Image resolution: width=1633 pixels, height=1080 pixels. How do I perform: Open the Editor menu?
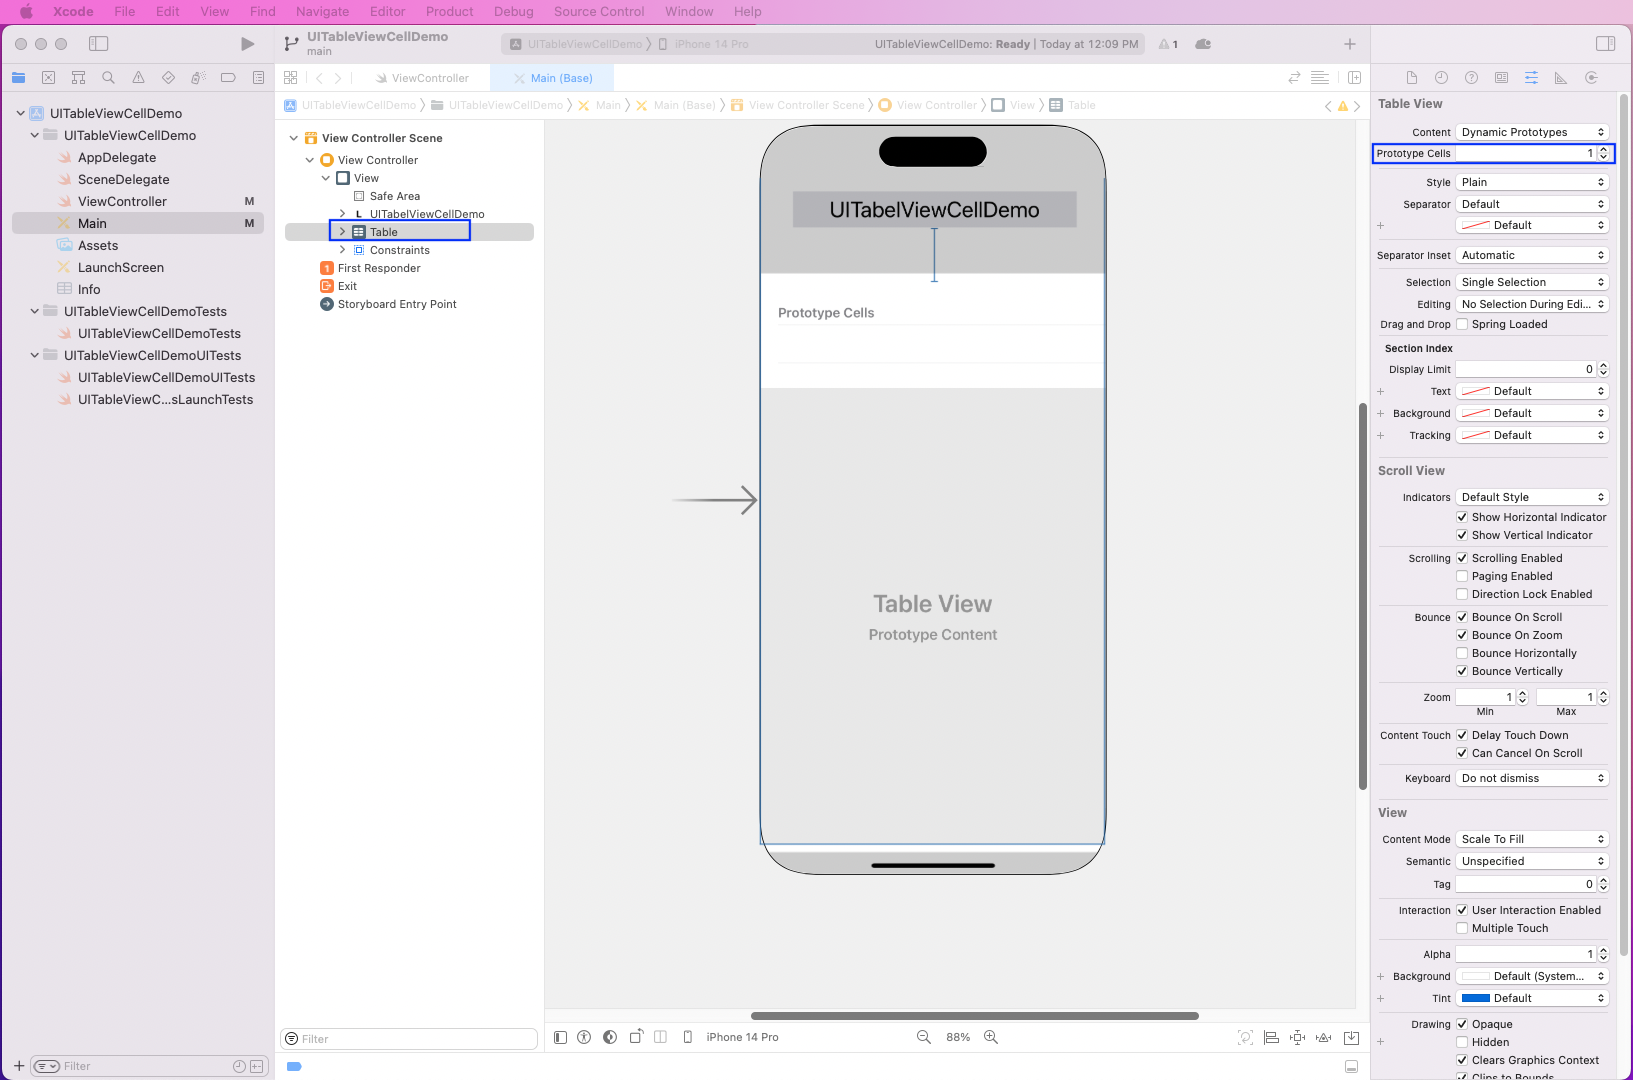coord(388,12)
